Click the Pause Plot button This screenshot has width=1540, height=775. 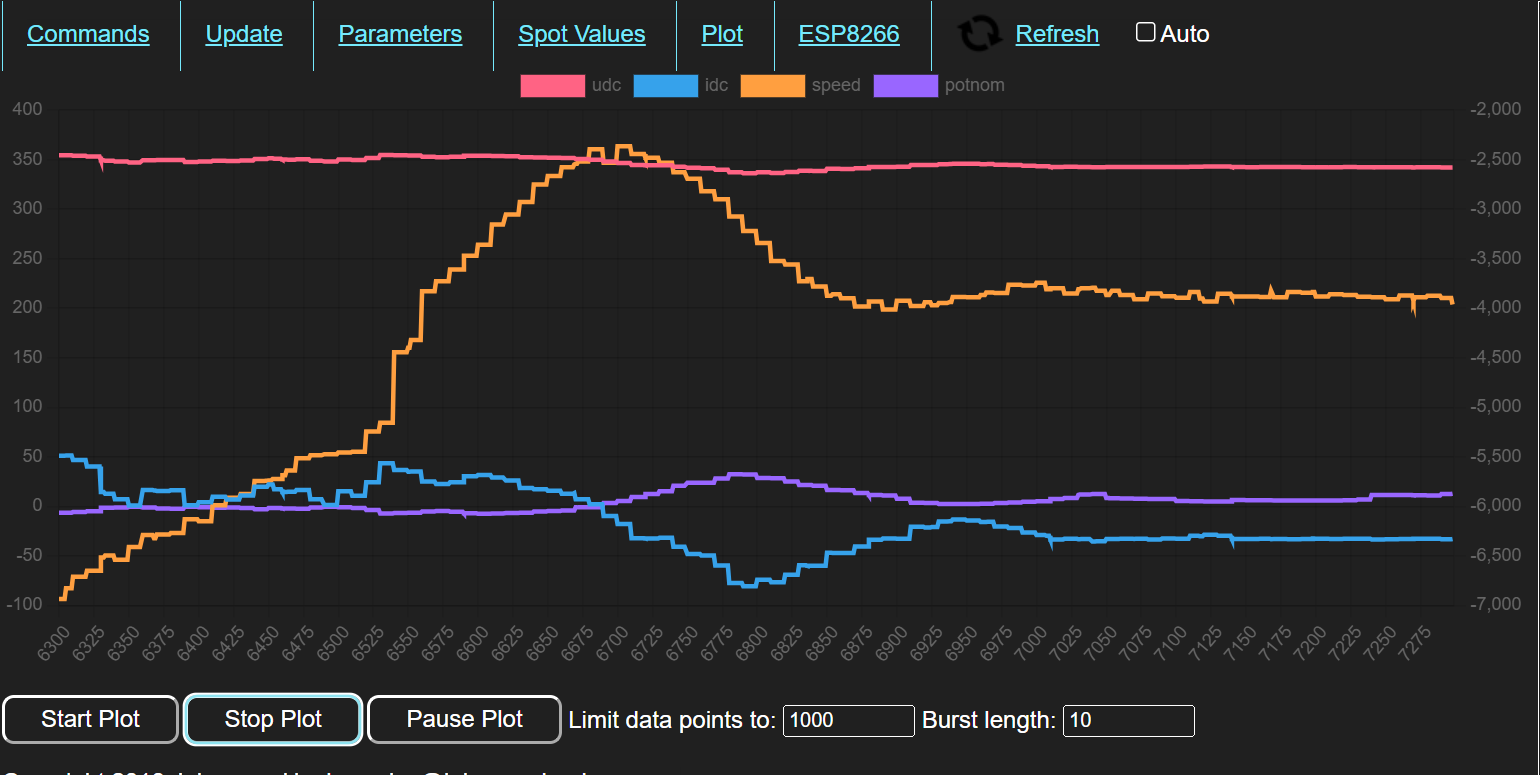click(x=464, y=719)
